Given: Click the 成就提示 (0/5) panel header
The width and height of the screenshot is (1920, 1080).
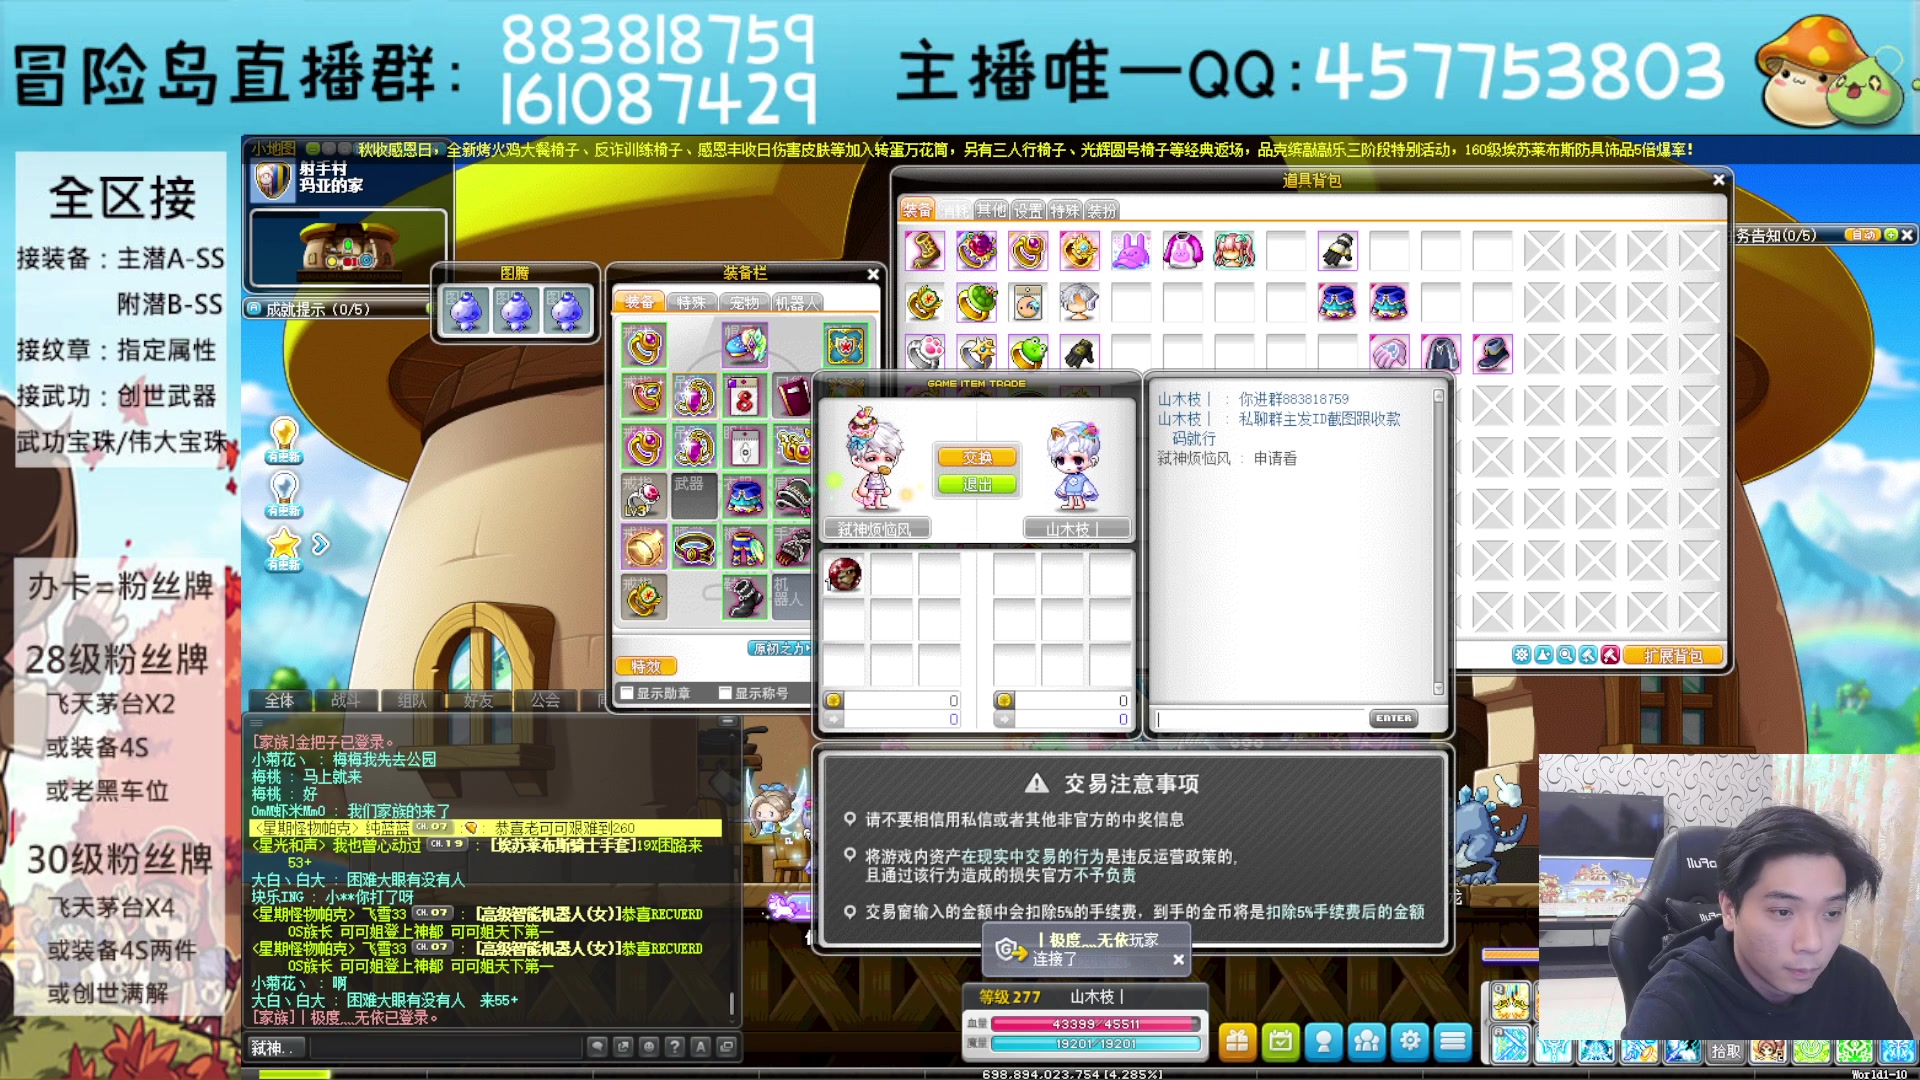Looking at the screenshot, I should tap(338, 309).
